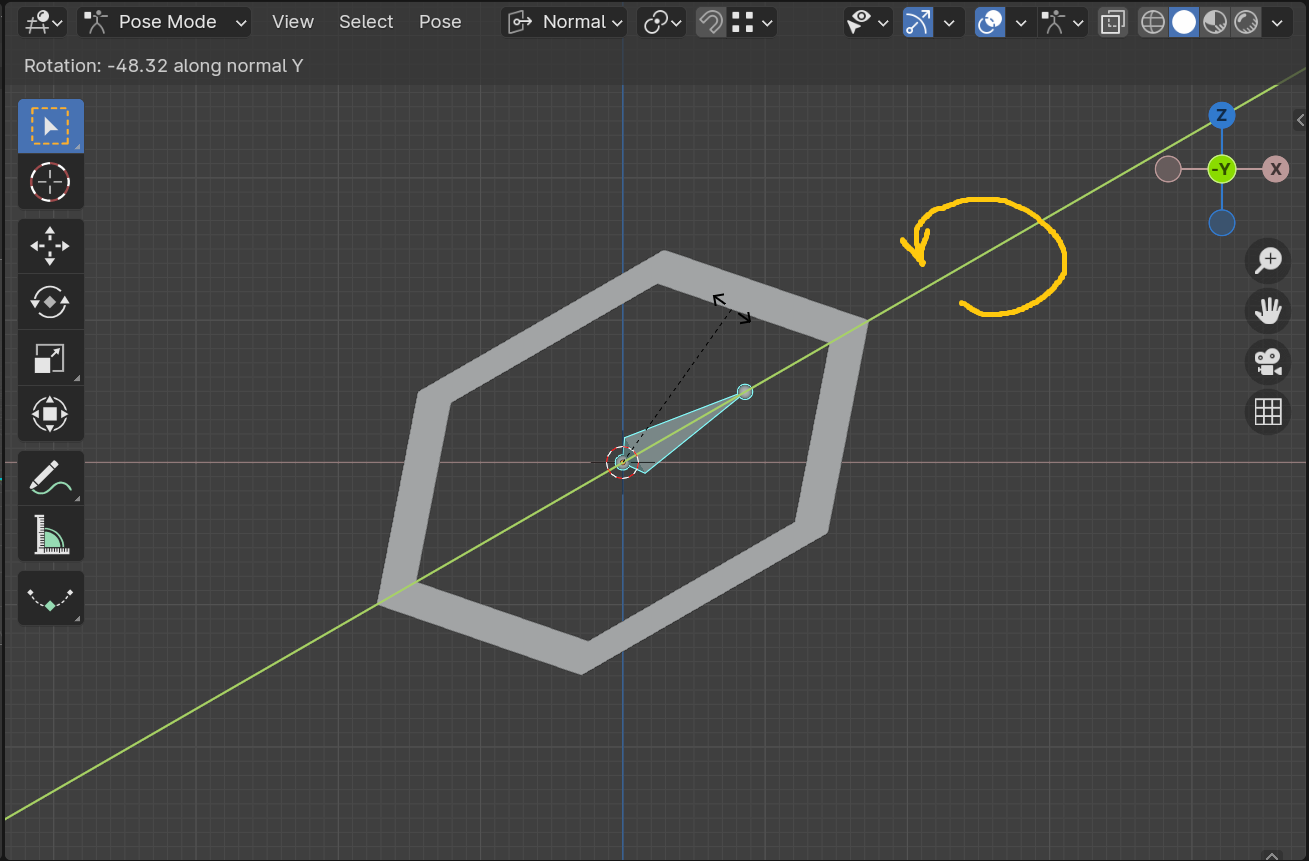Click the X axis gizmo ball
The width and height of the screenshot is (1309, 861).
point(1275,169)
